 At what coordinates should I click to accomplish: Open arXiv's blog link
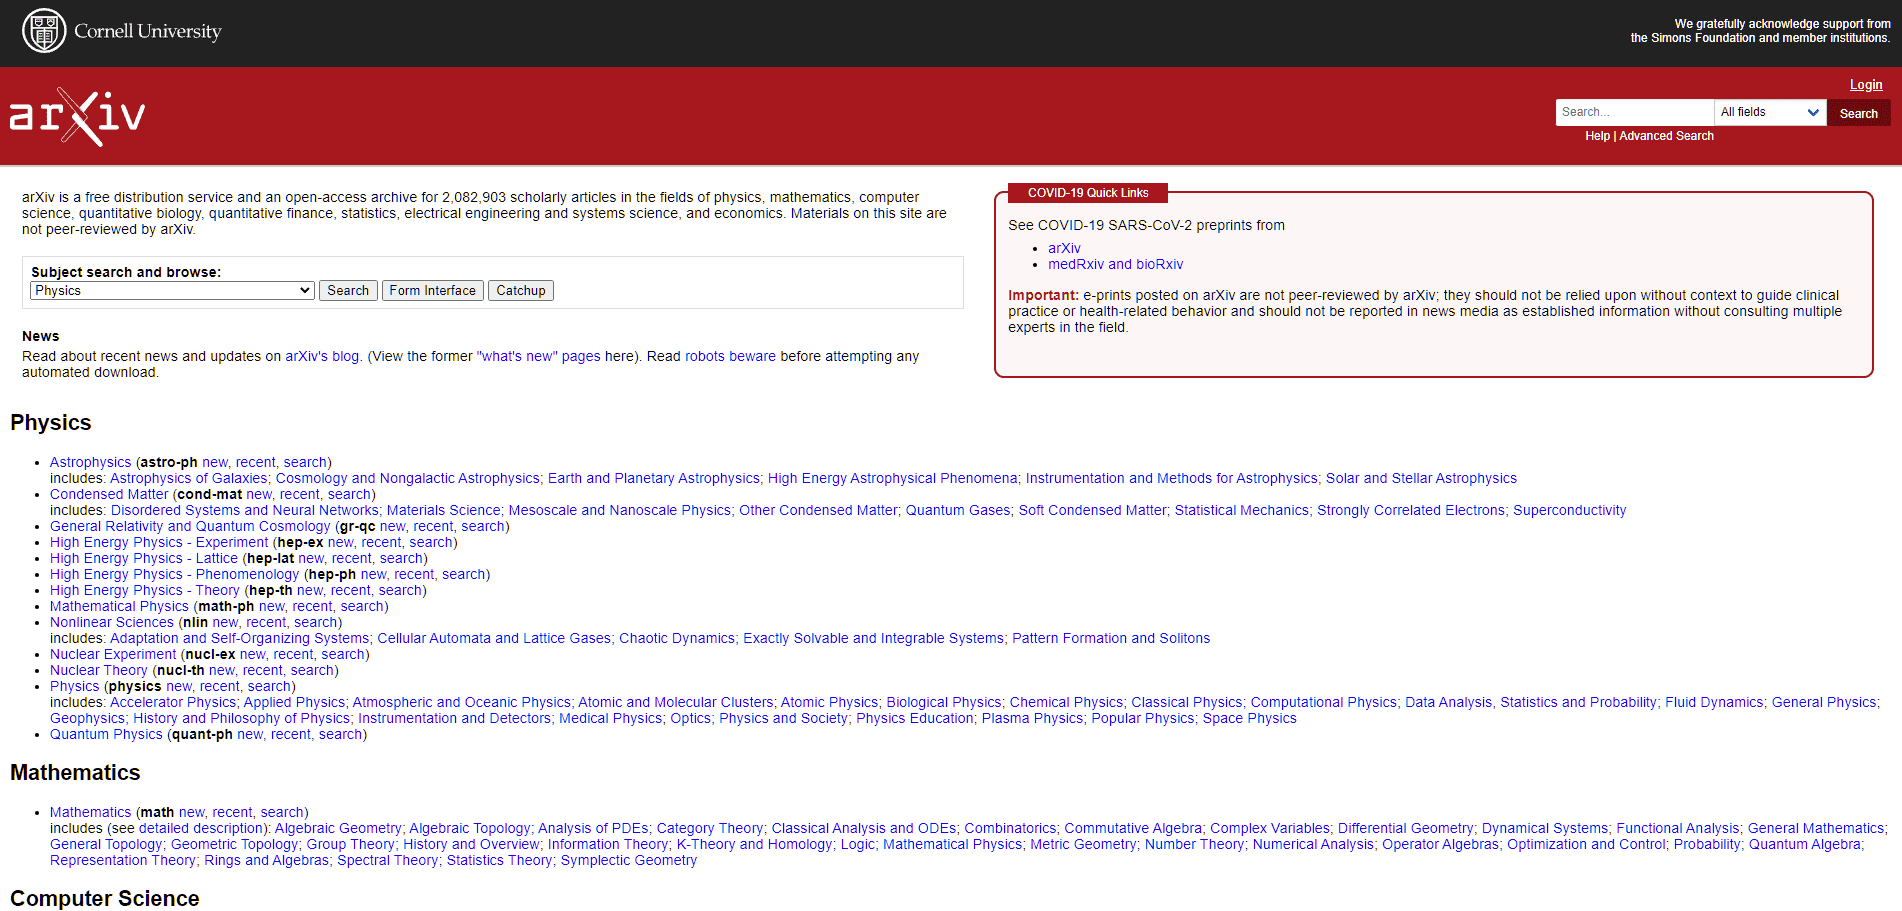tap(322, 356)
